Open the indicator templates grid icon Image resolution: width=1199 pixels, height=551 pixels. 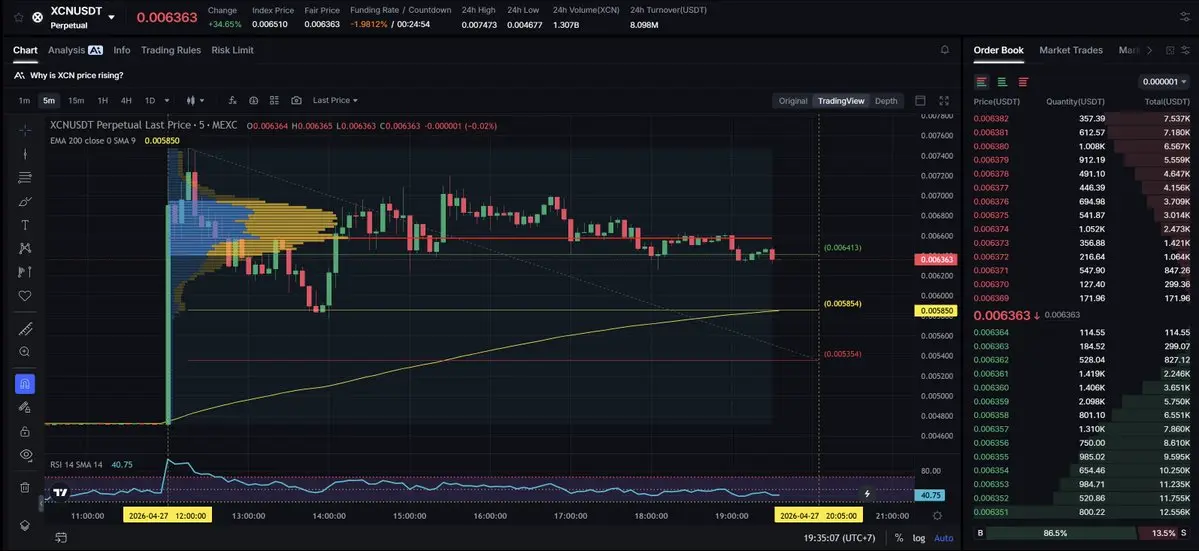click(275, 100)
